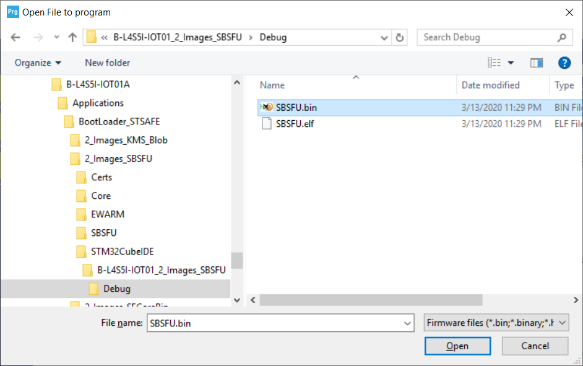Create a New folder
The height and width of the screenshot is (366, 583).
tap(107, 62)
